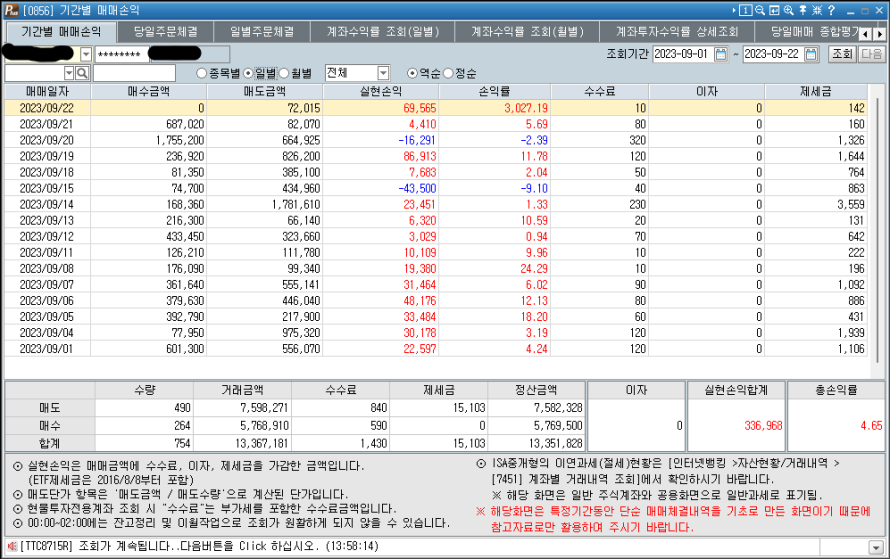This screenshot has height=559, width=890.
Task: Click the stock search magnifier icon
Action: pyautogui.click(x=82, y=73)
